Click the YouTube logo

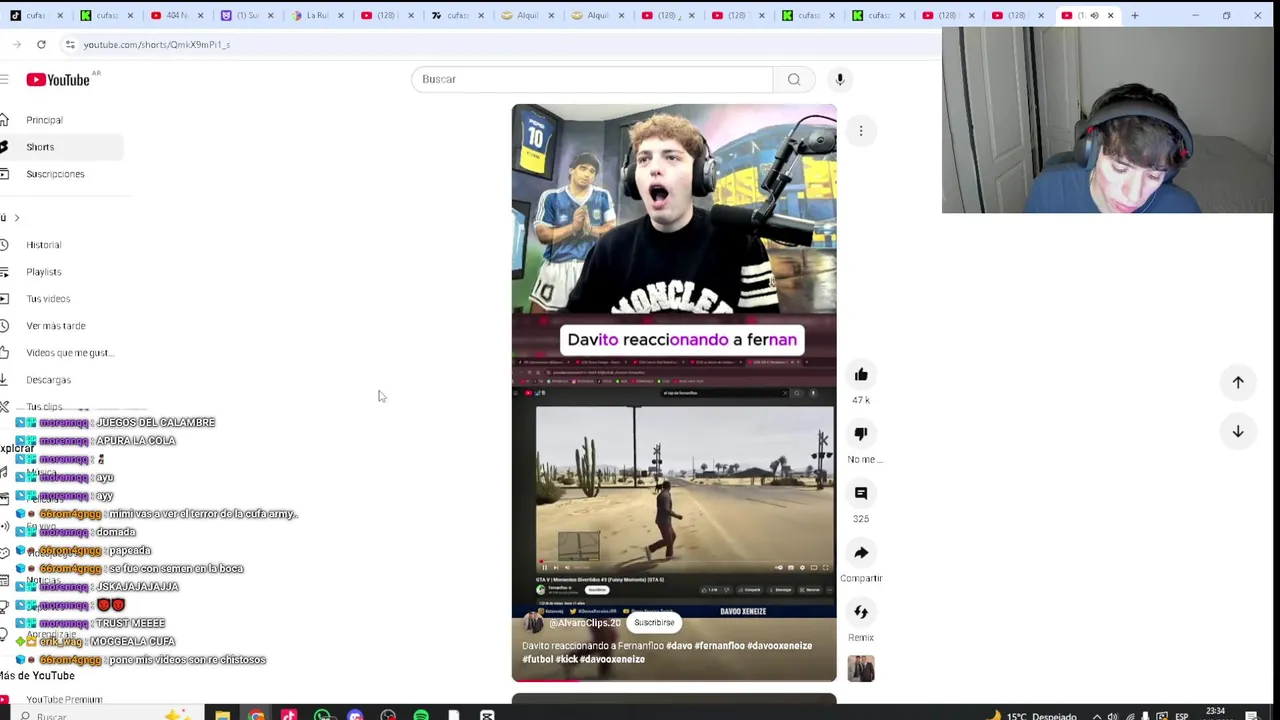[x=58, y=80]
